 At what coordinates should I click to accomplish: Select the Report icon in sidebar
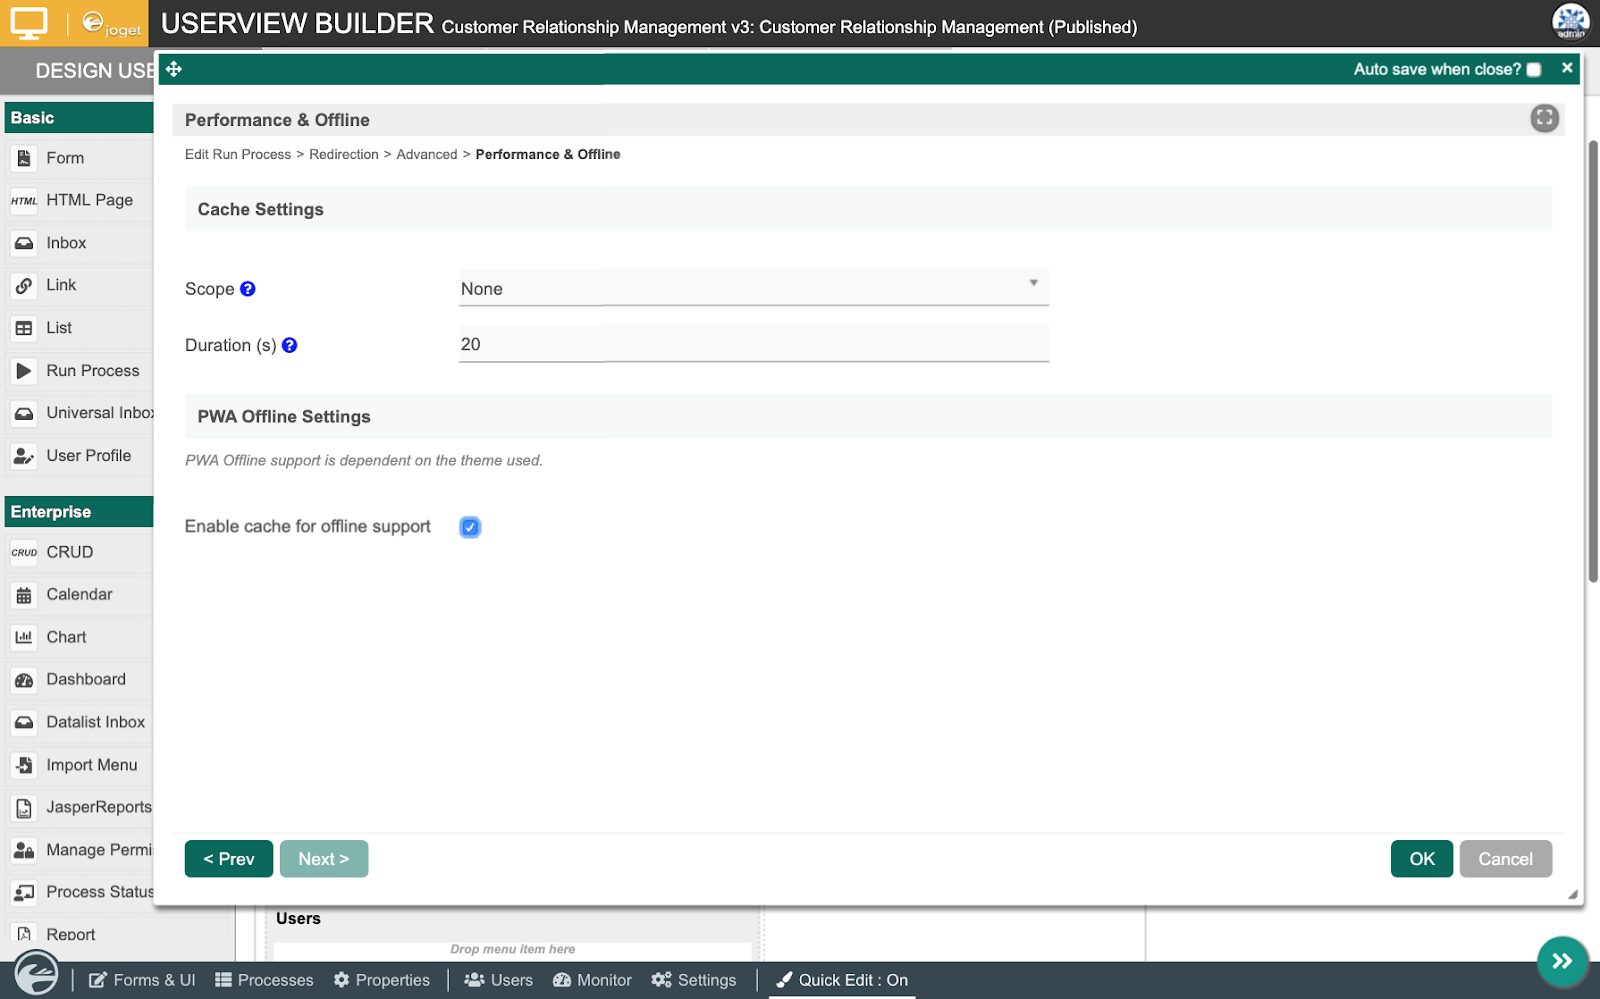click(24, 934)
